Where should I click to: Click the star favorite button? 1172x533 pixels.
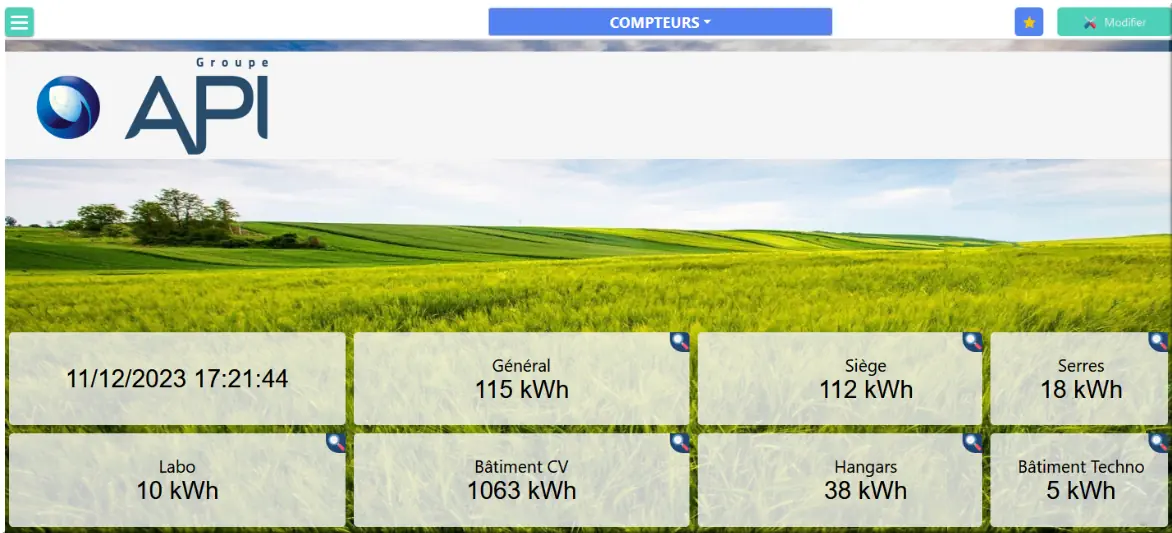pos(1028,22)
